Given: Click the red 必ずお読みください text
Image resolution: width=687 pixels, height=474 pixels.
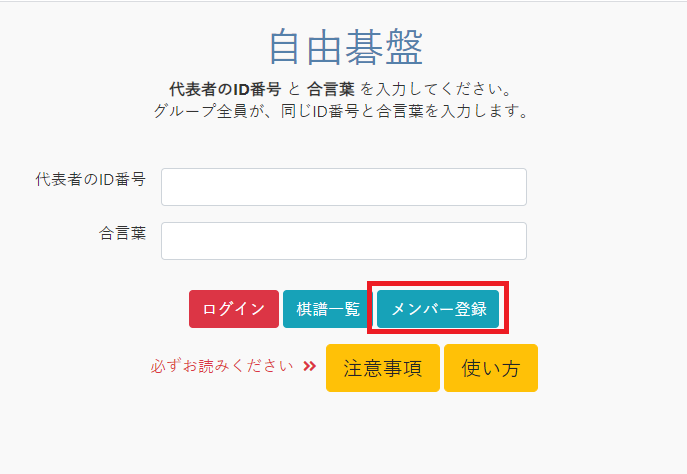Looking at the screenshot, I should tap(222, 366).
